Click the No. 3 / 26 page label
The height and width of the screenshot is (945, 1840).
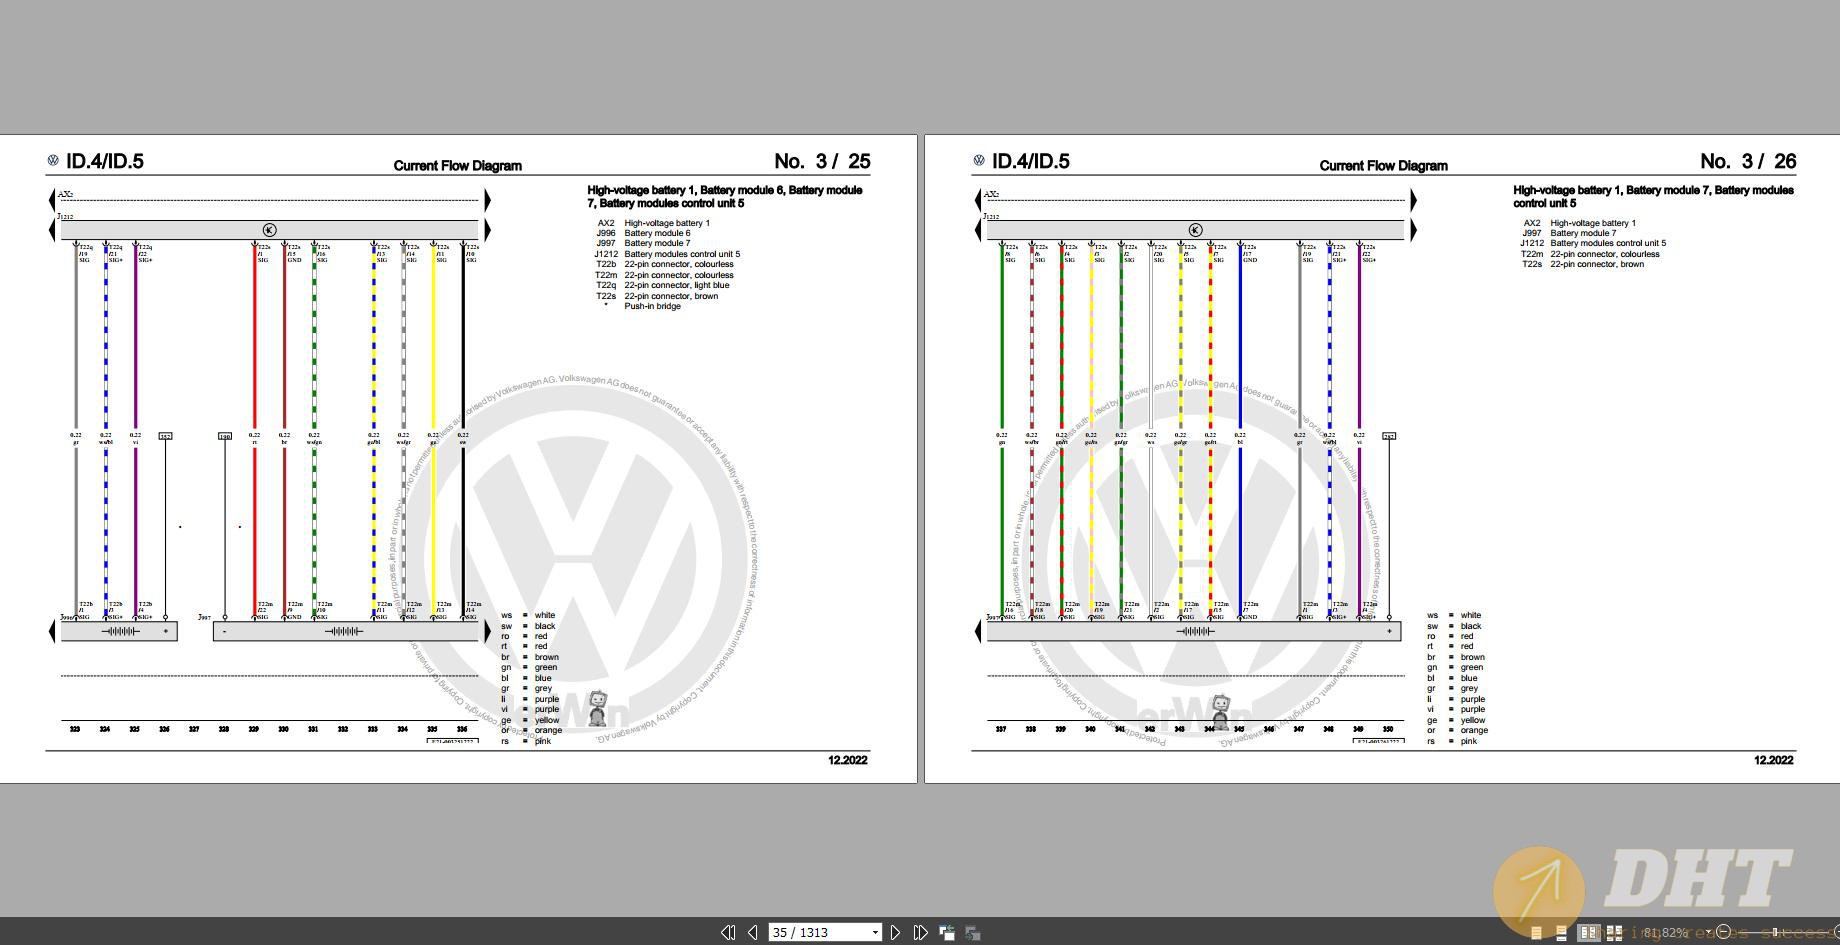point(1748,161)
